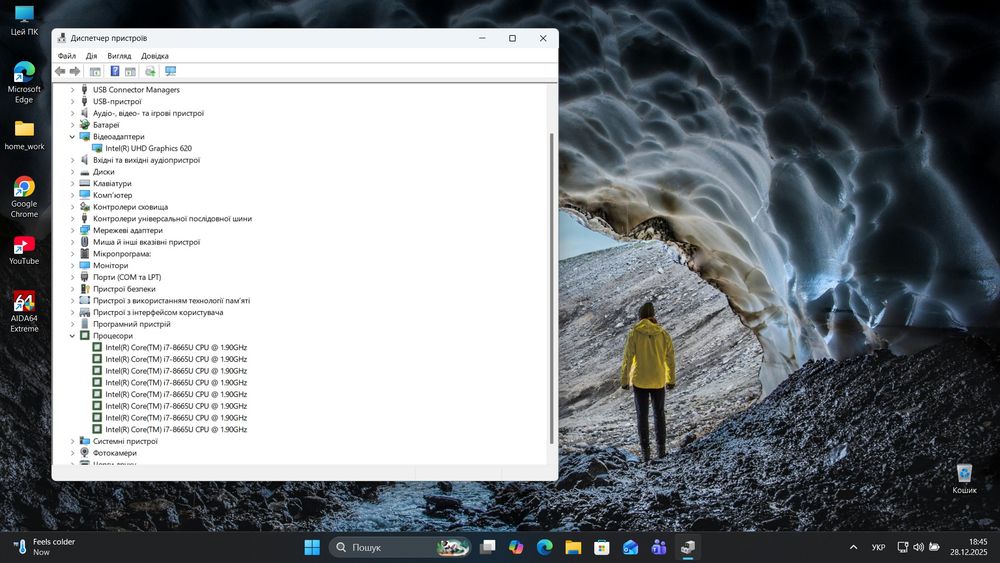
Task: Toggle the console tree toolbar icon
Action: 95,71
